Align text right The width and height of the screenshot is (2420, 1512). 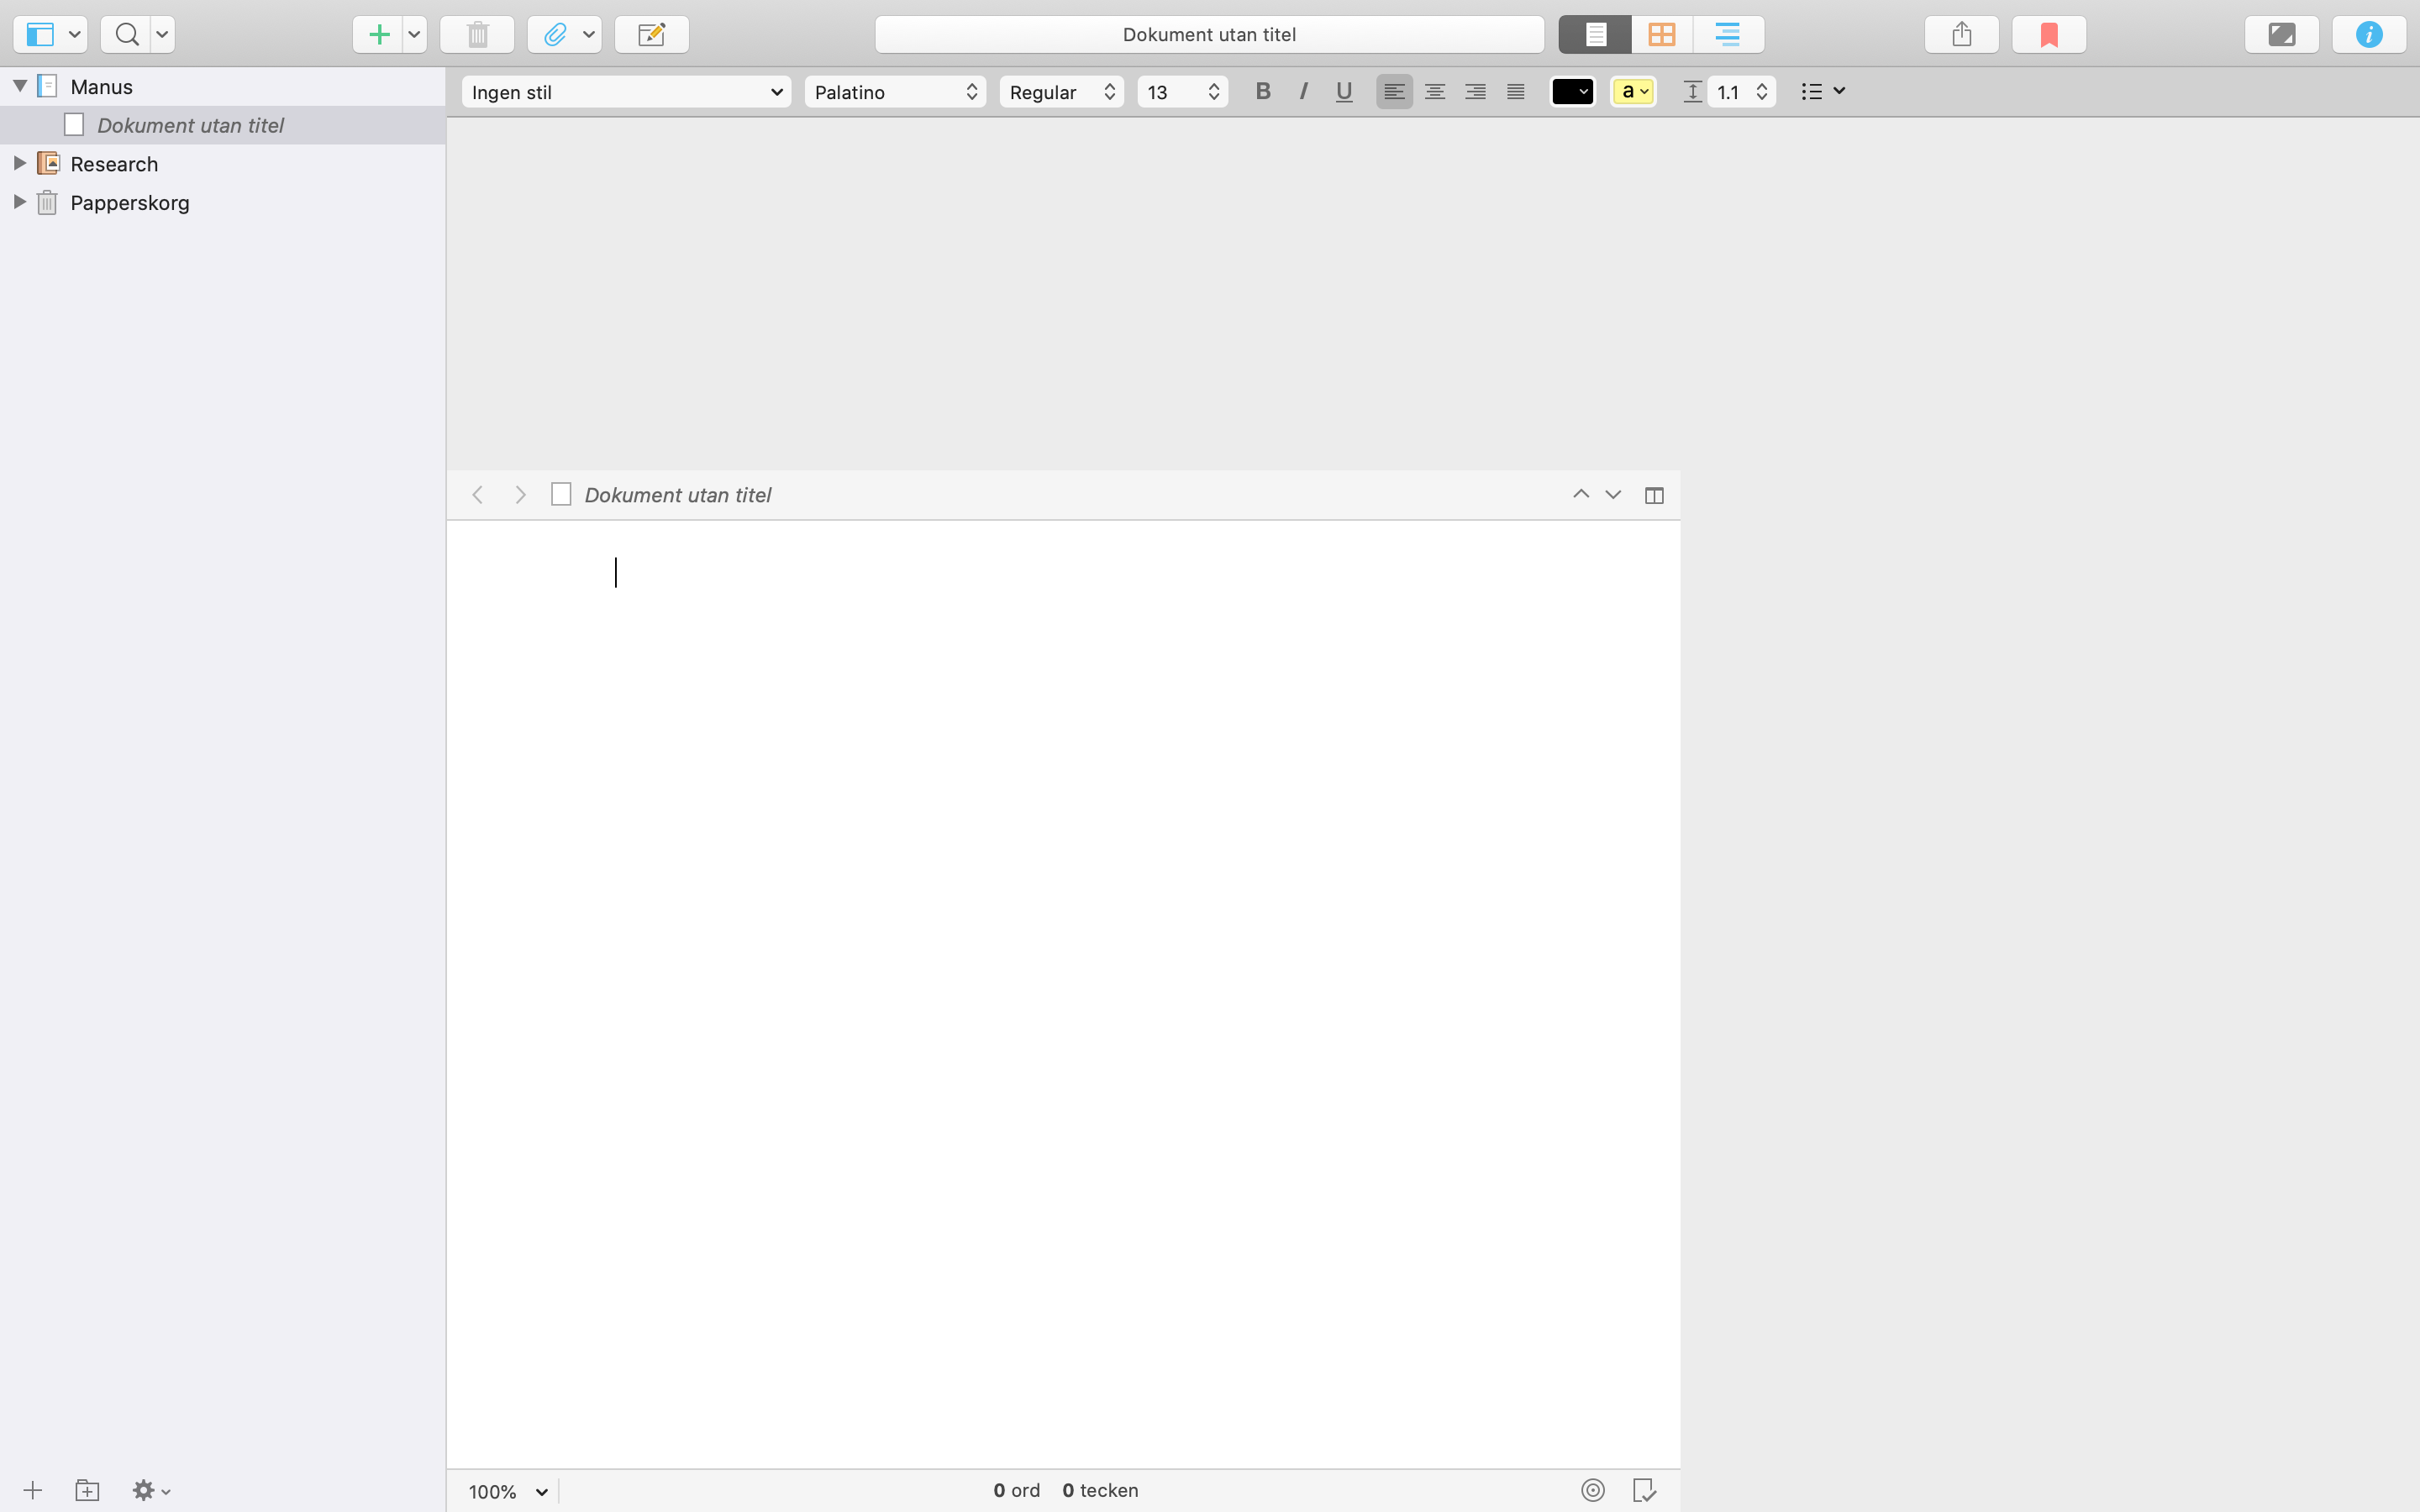pos(1475,91)
